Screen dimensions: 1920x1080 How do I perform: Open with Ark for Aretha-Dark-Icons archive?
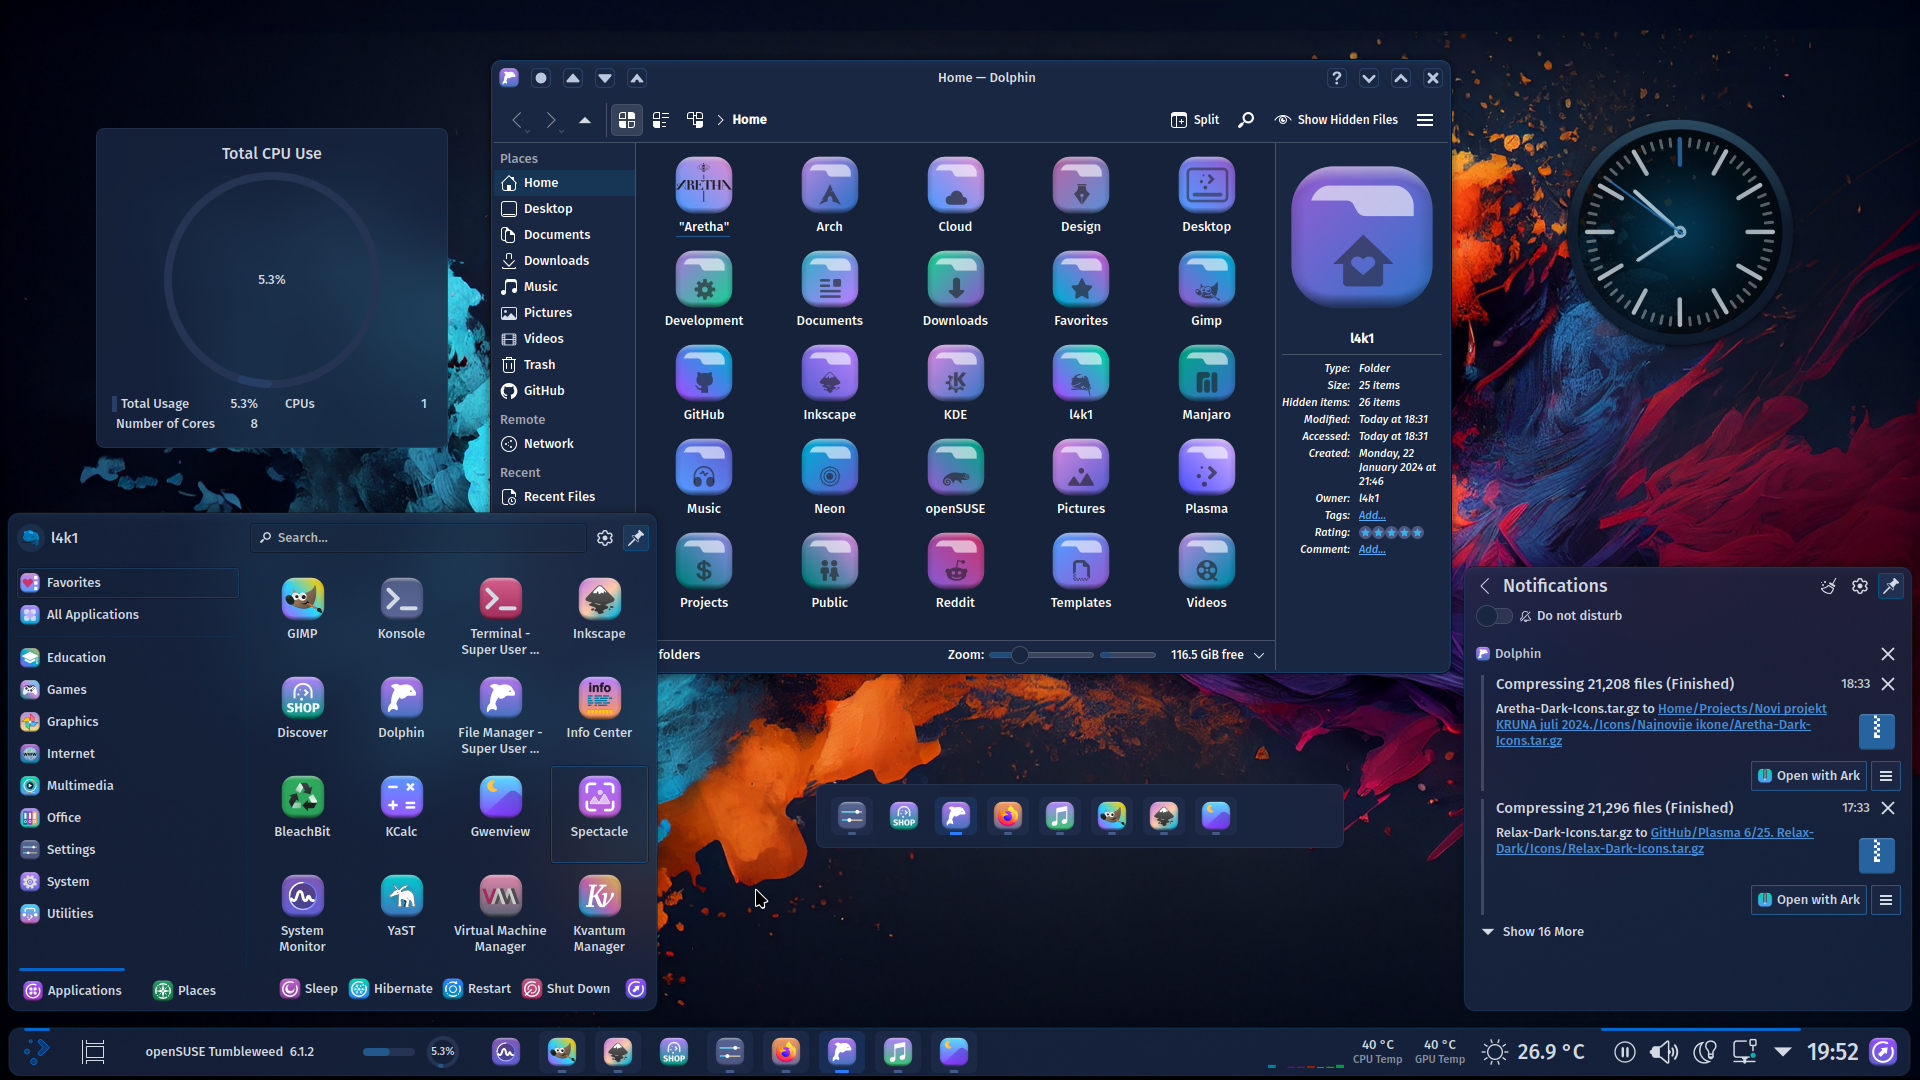point(1809,776)
